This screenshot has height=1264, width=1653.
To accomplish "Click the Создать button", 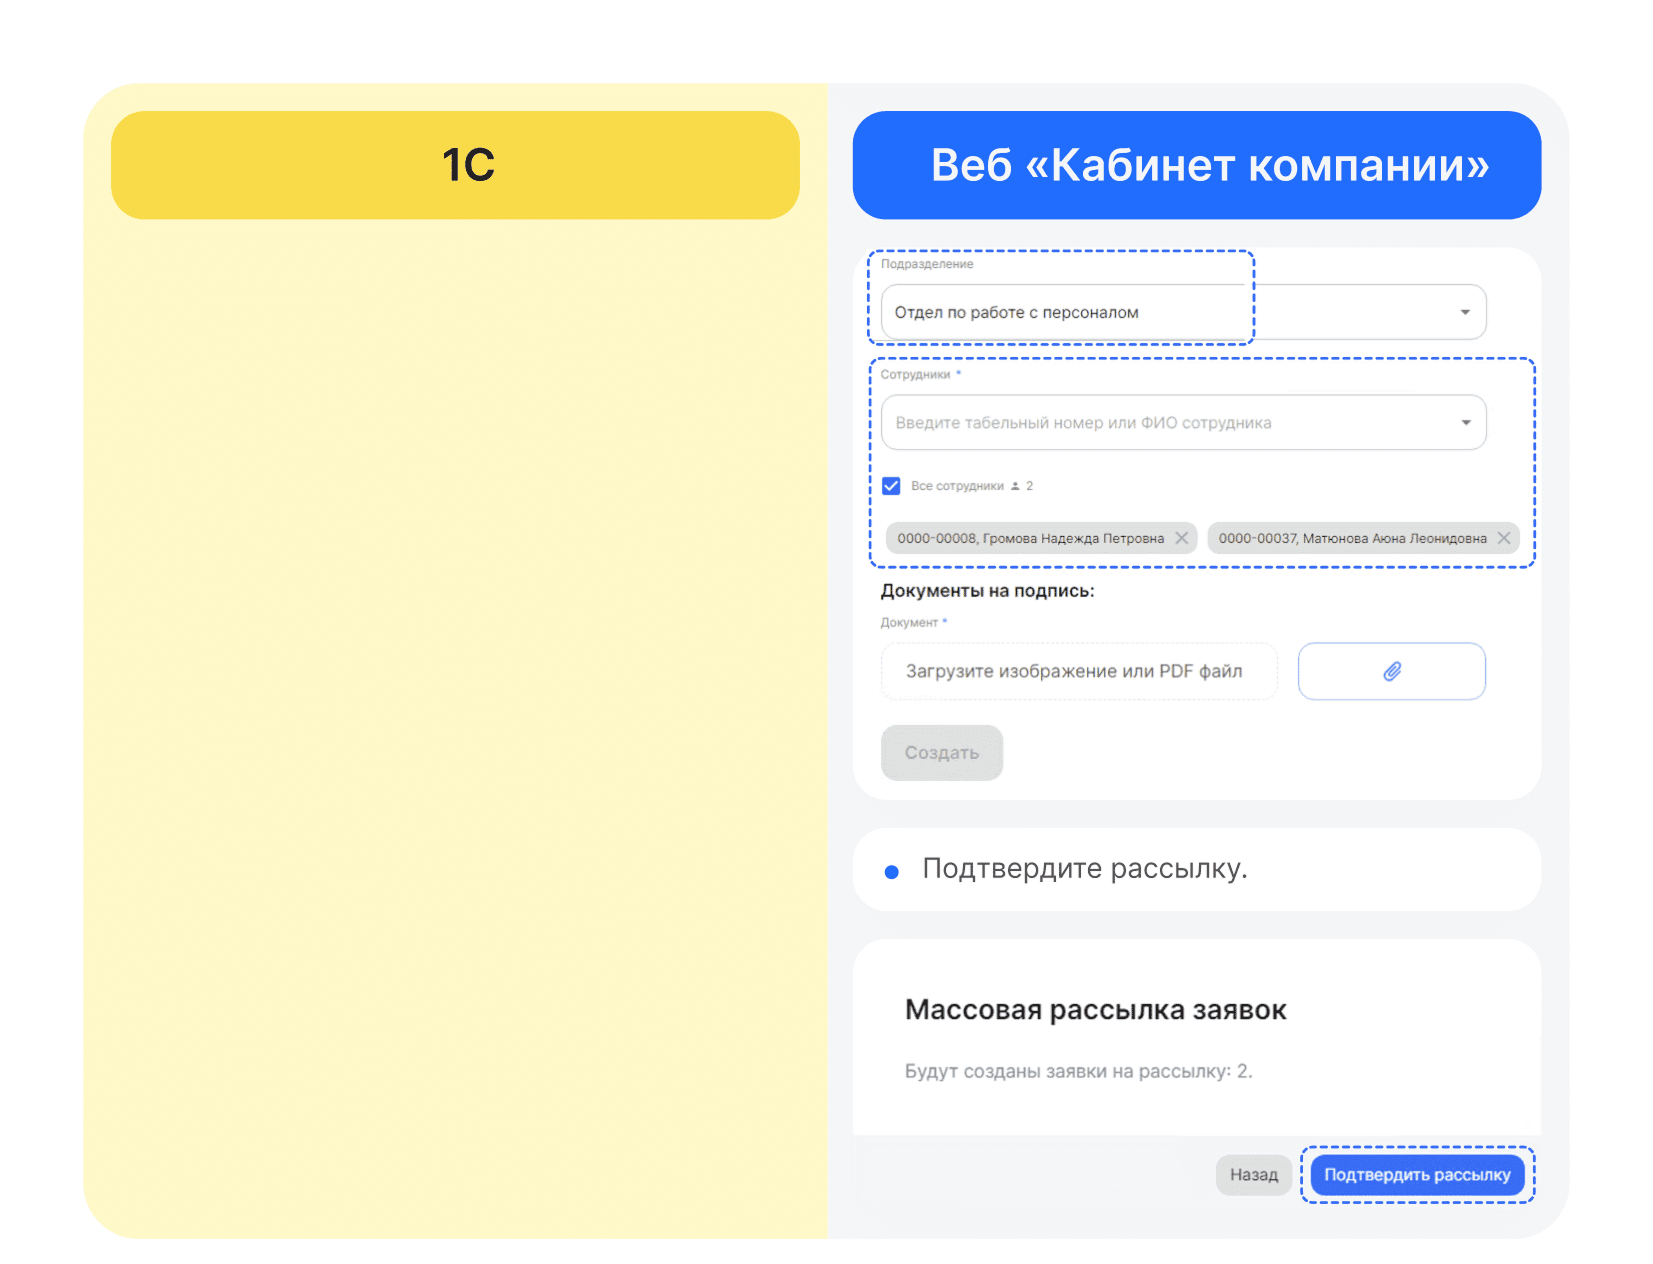I will point(941,752).
